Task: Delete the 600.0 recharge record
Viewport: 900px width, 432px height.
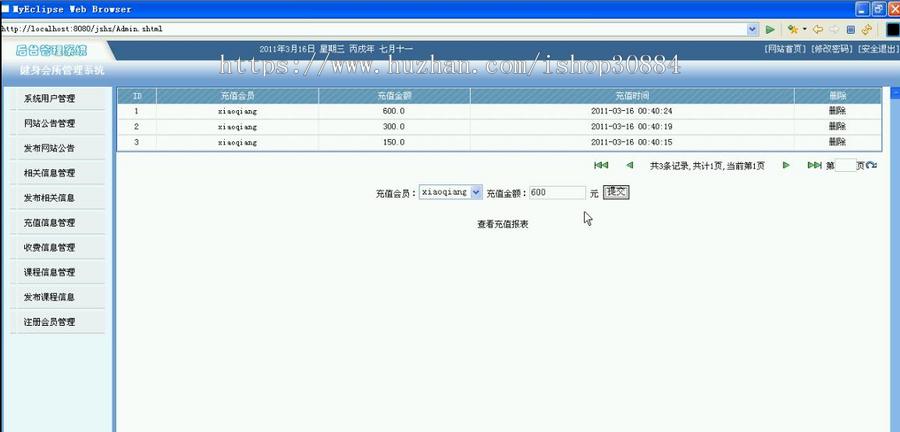Action: [x=837, y=111]
